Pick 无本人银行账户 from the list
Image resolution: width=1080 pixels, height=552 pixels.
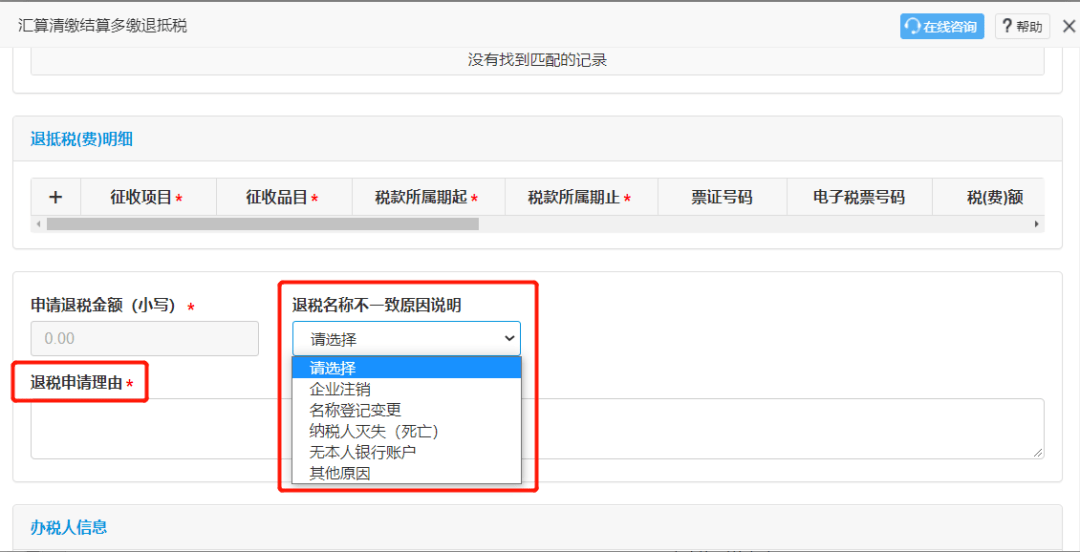tap(362, 452)
